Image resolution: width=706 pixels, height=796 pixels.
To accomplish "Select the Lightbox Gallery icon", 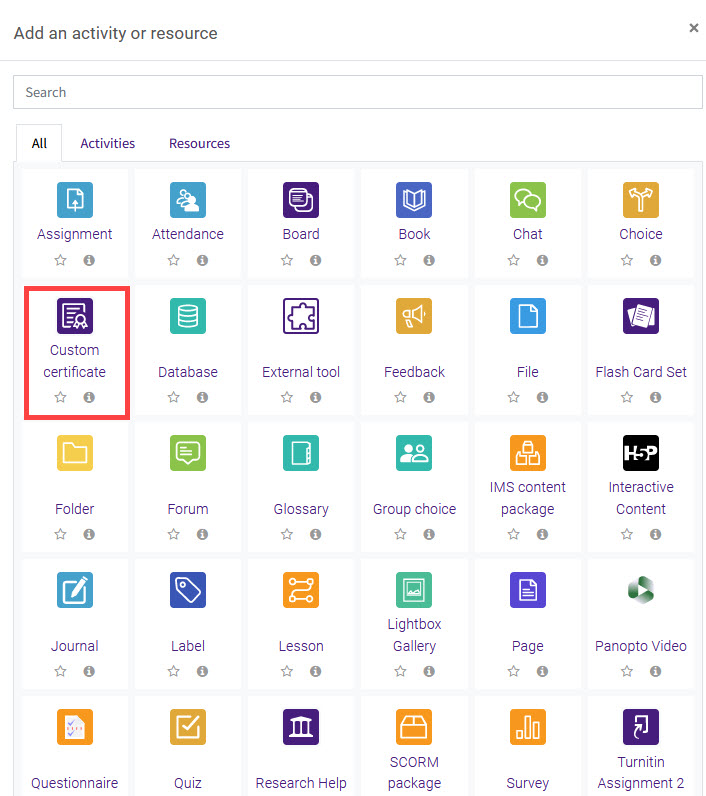I will coord(414,590).
